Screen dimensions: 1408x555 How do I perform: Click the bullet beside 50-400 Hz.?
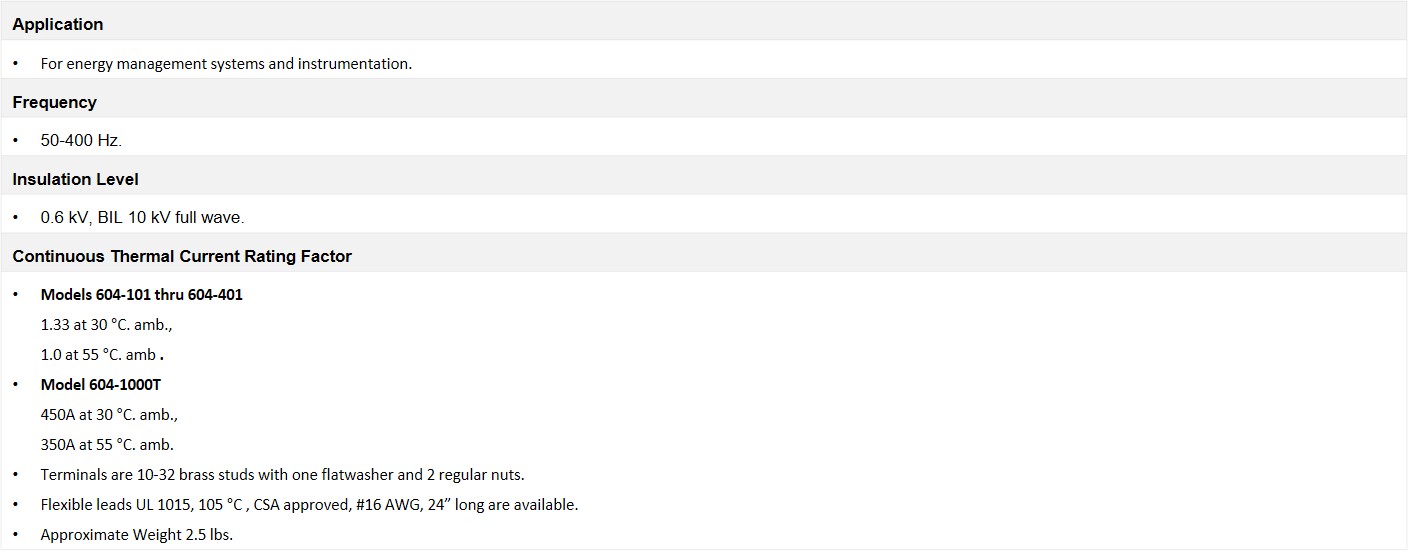point(15,140)
